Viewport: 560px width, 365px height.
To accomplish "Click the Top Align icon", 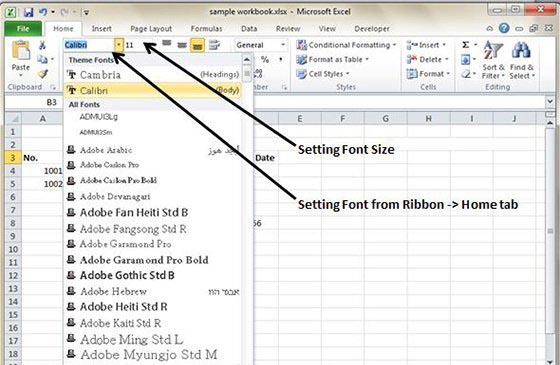I will pyautogui.click(x=167, y=44).
